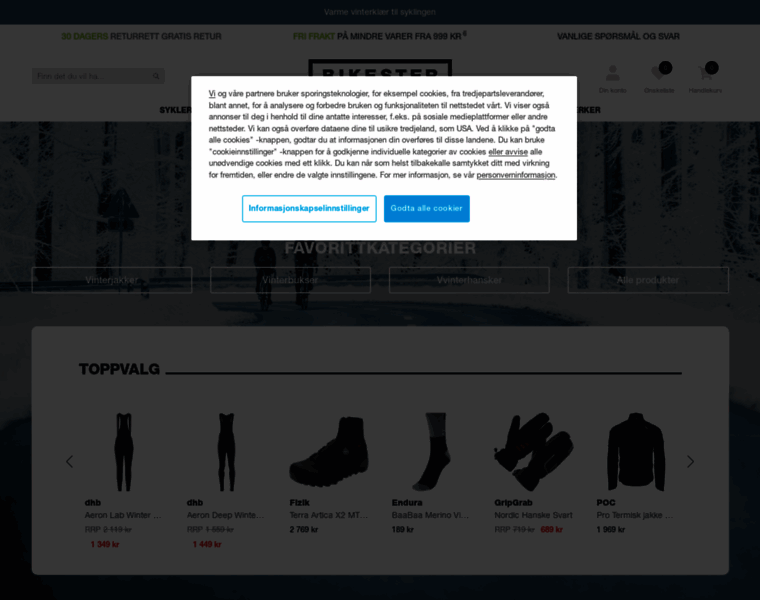Follow the personverninformasjon link
The width and height of the screenshot is (760, 600).
coord(516,175)
